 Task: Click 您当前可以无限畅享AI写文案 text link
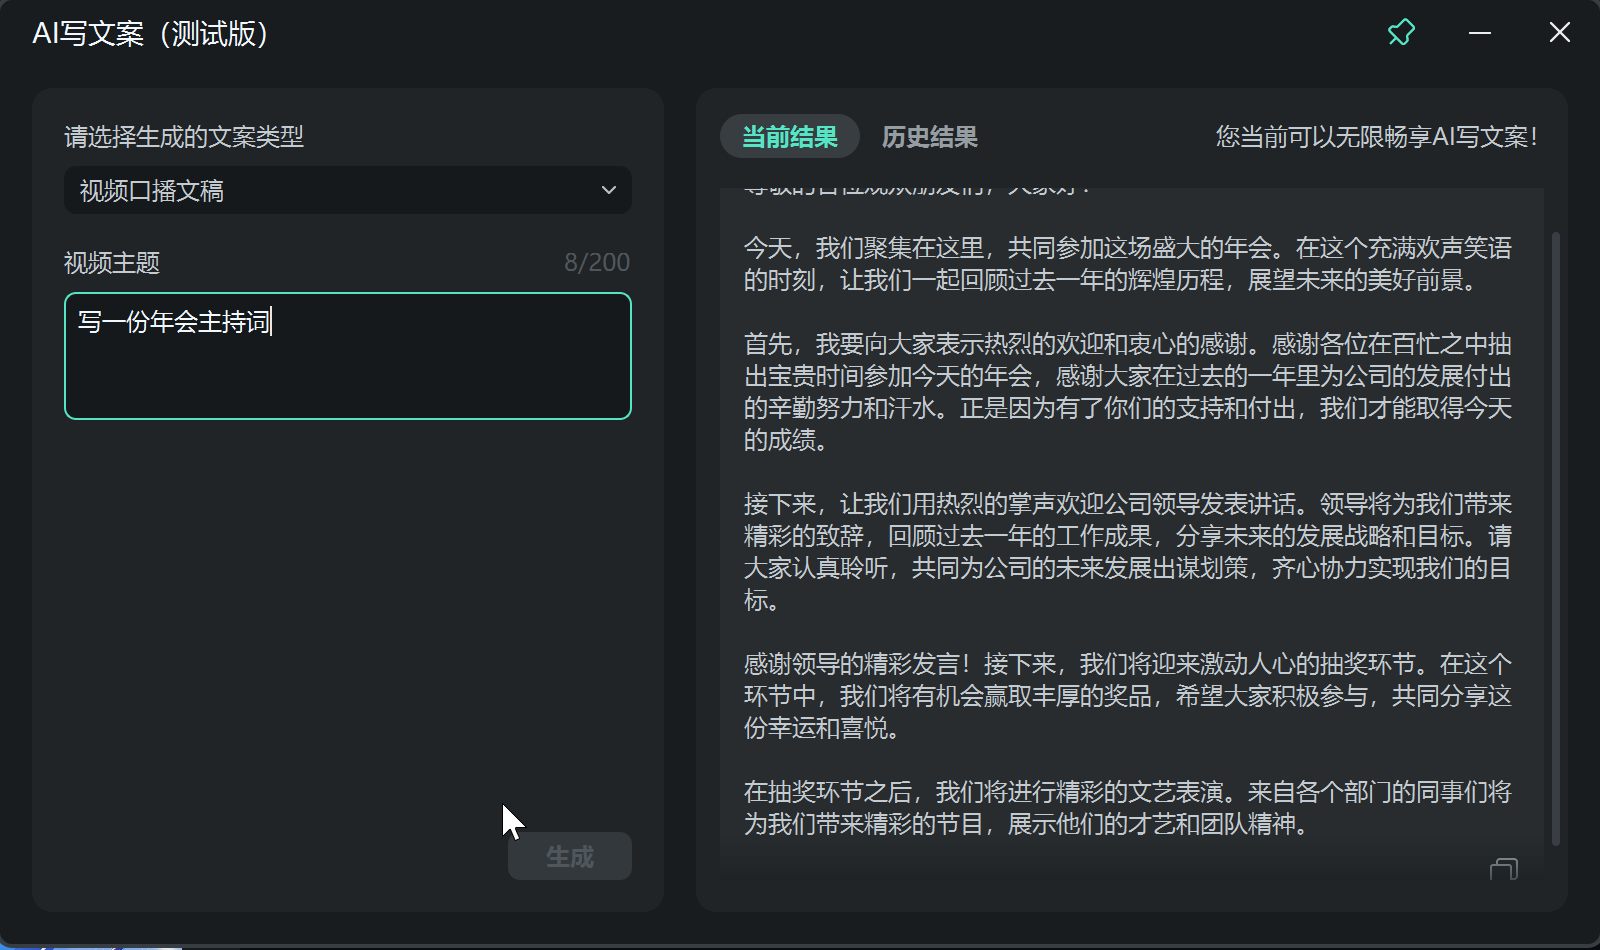click(1380, 136)
